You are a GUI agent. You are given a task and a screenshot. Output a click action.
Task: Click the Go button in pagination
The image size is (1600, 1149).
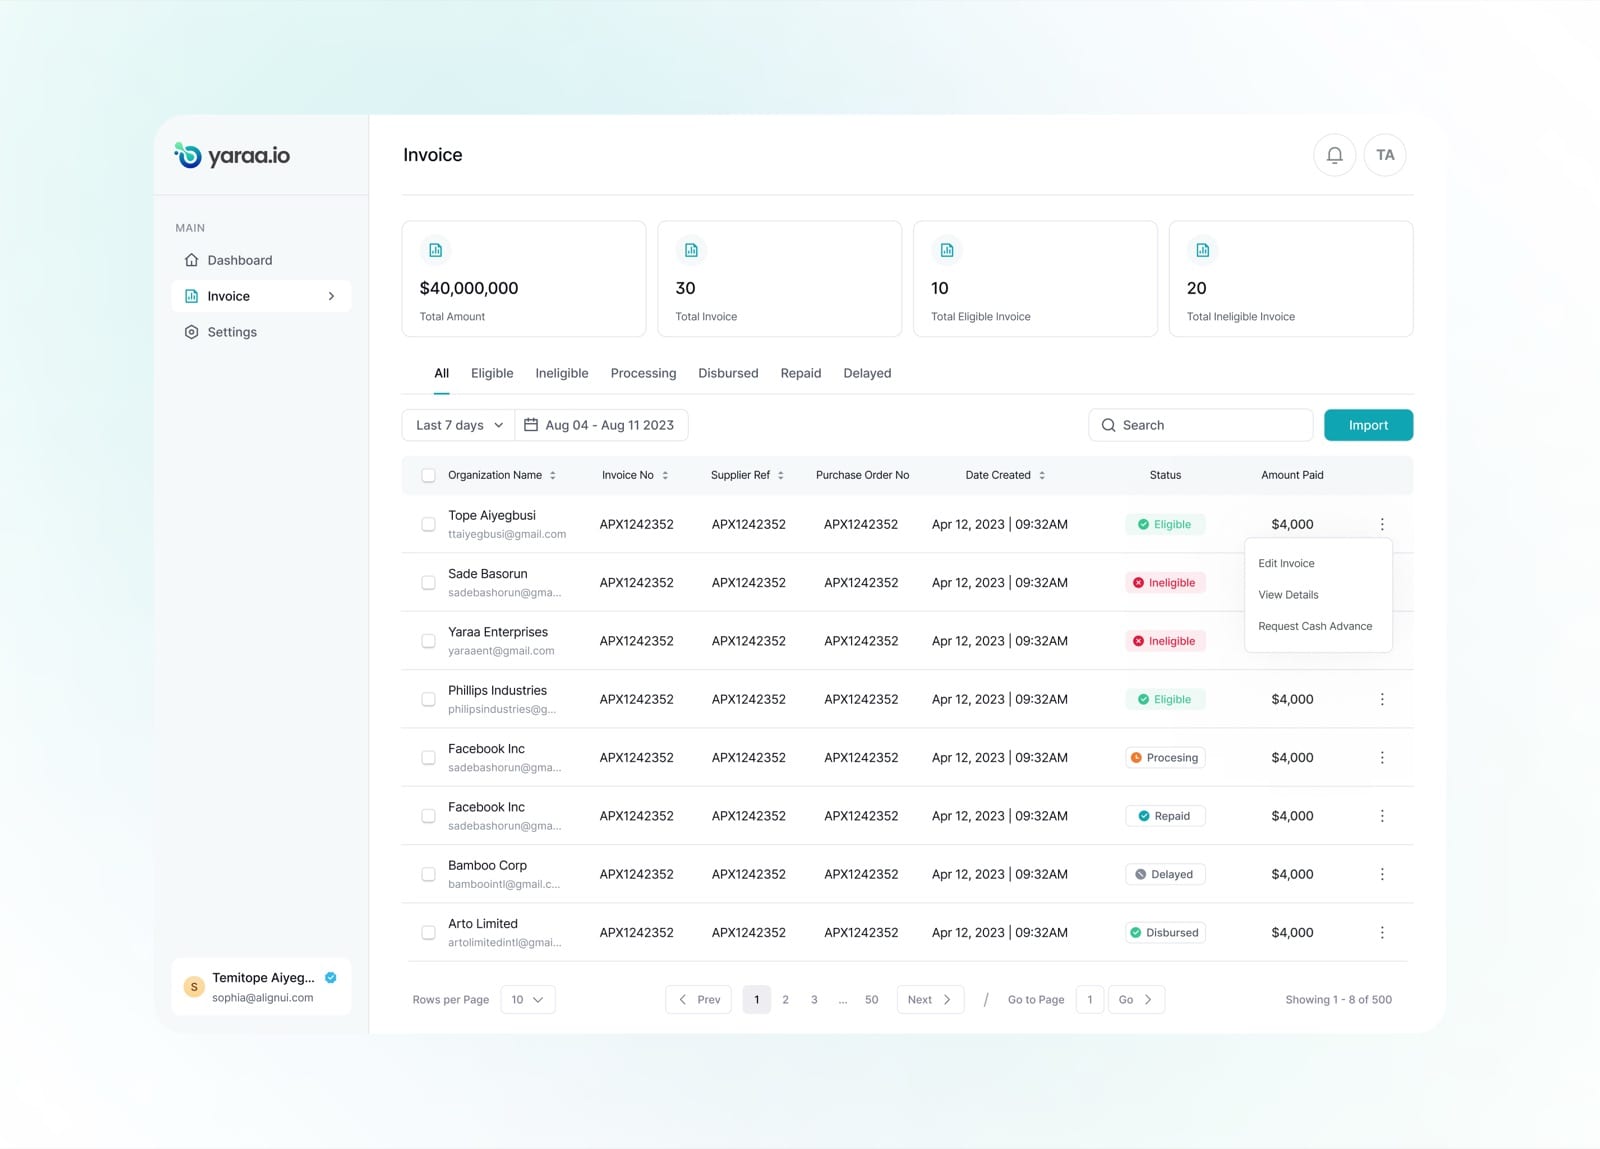point(1136,999)
